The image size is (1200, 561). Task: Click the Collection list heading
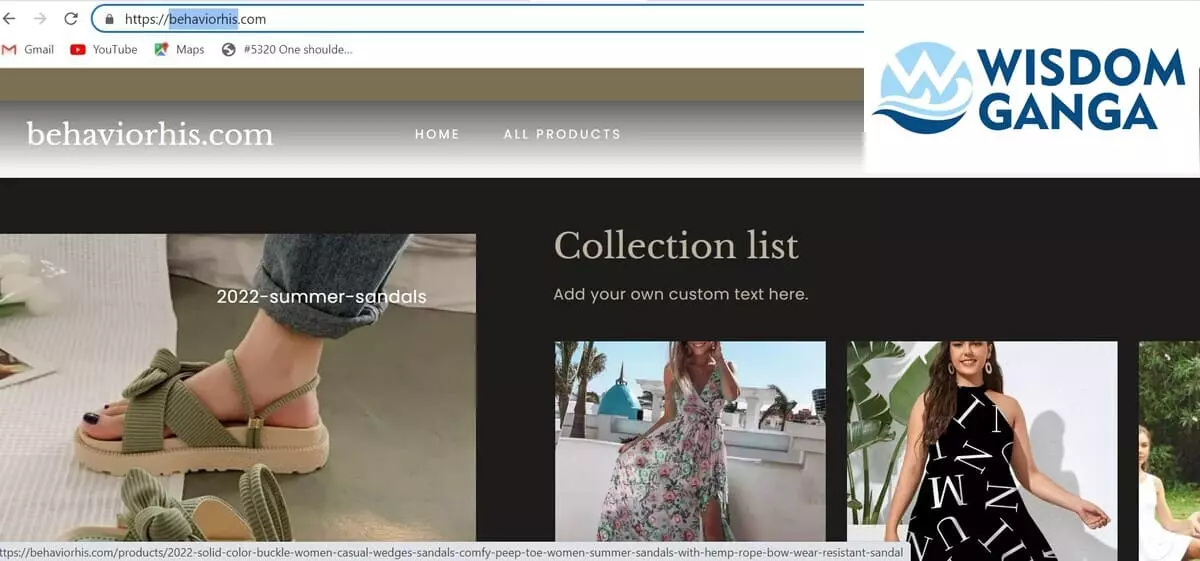[x=676, y=245]
